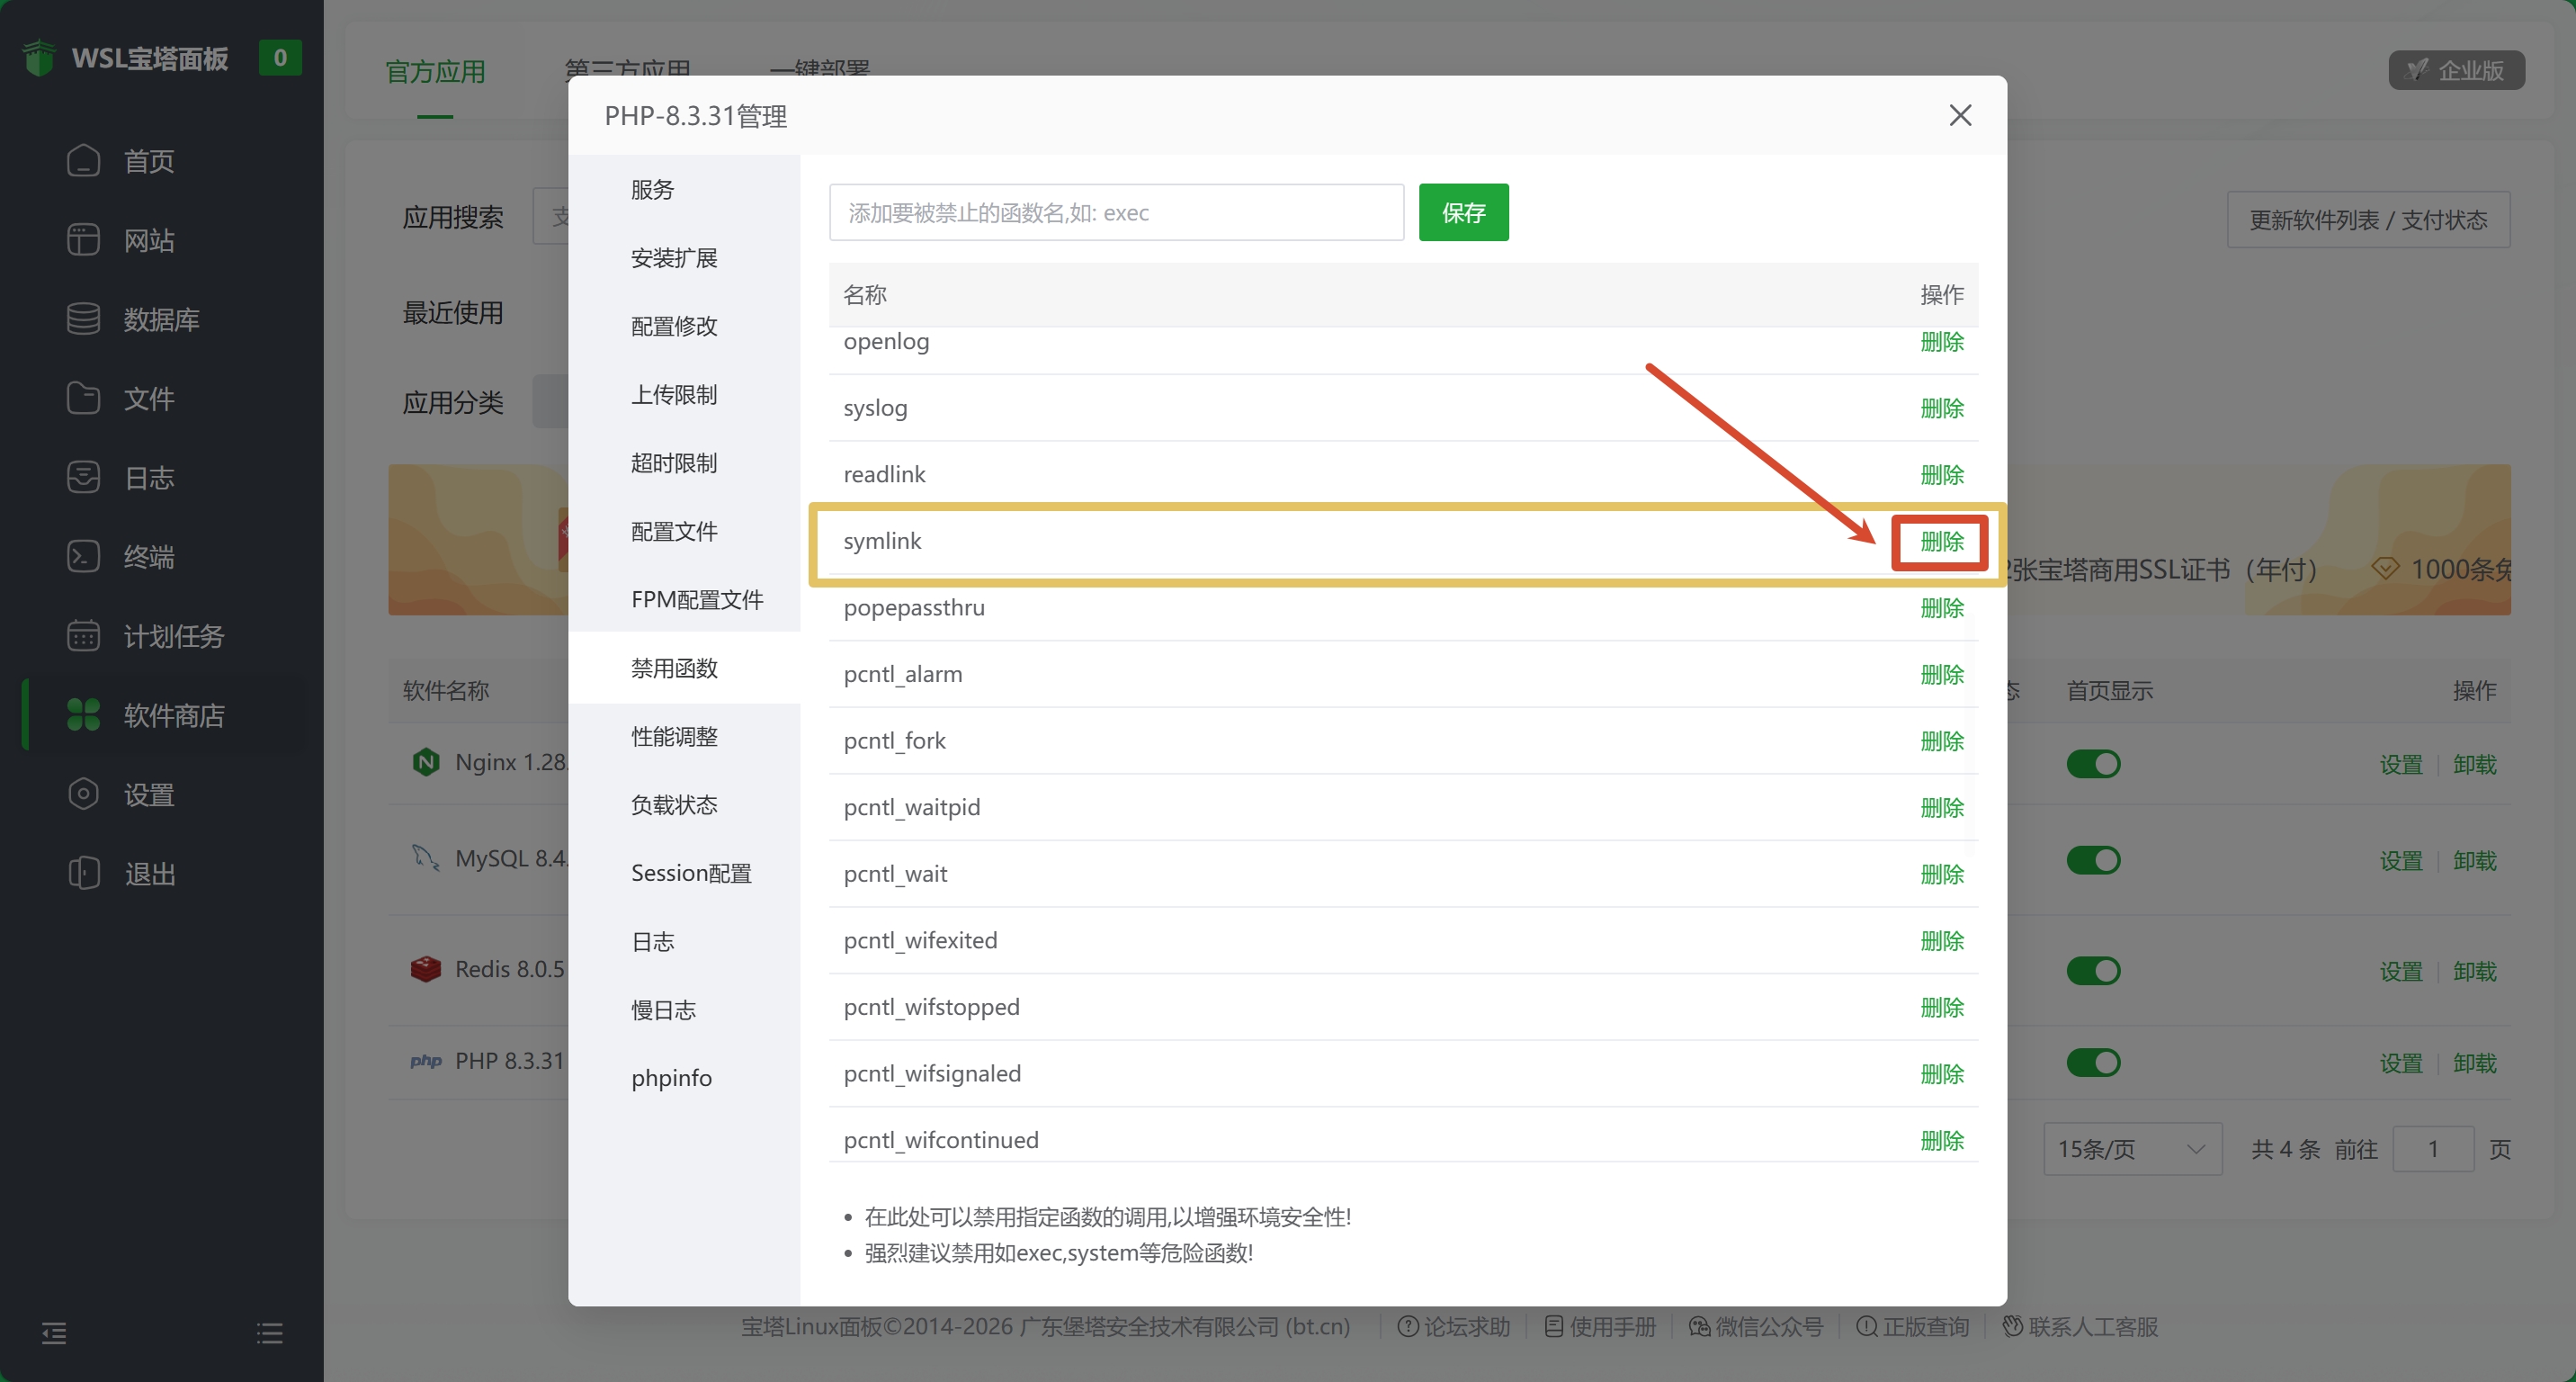Click the 微信公众号 WeChat icon in footer
The image size is (2576, 1382).
pyautogui.click(x=1699, y=1326)
